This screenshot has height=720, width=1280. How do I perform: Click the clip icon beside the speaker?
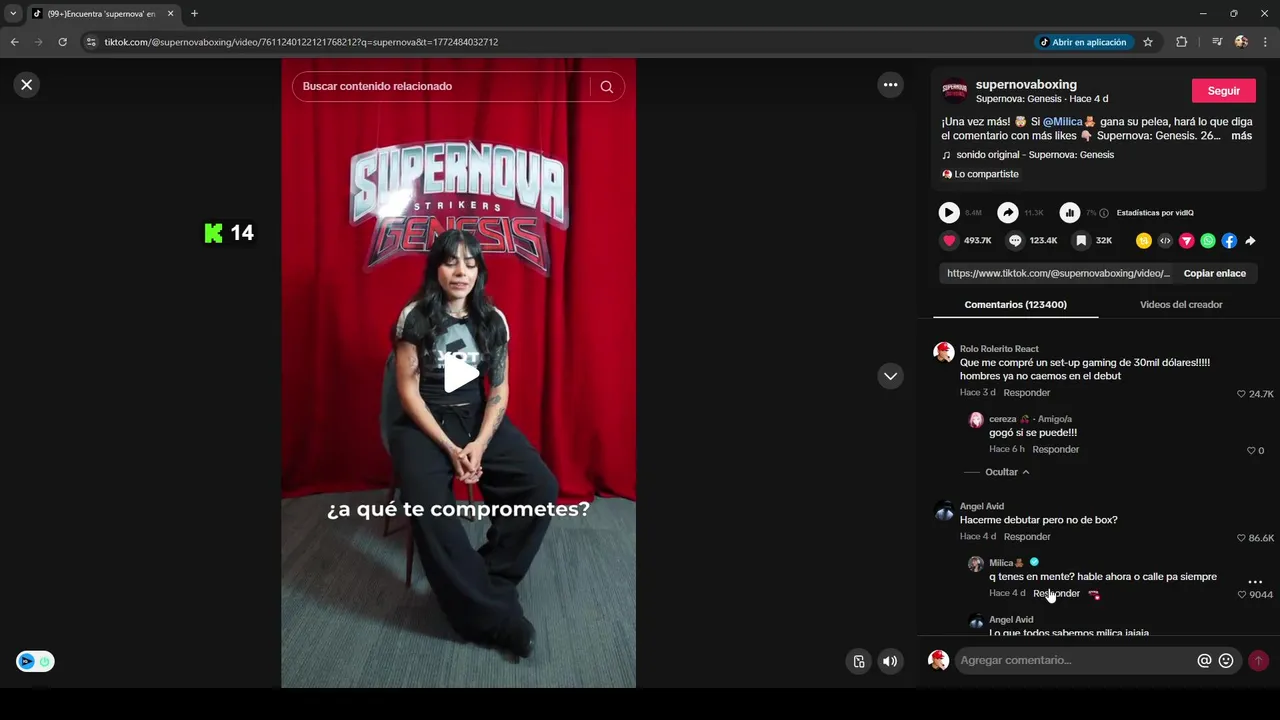[859, 661]
